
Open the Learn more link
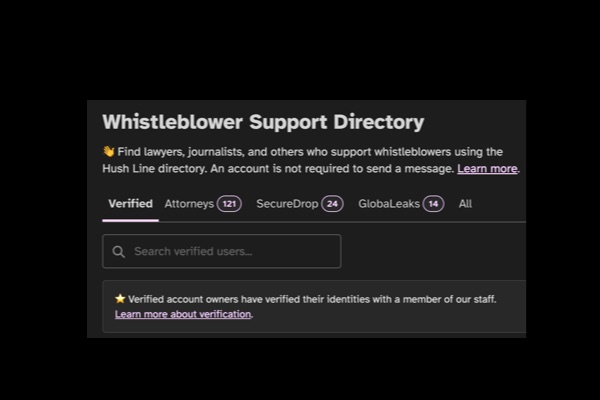point(487,168)
